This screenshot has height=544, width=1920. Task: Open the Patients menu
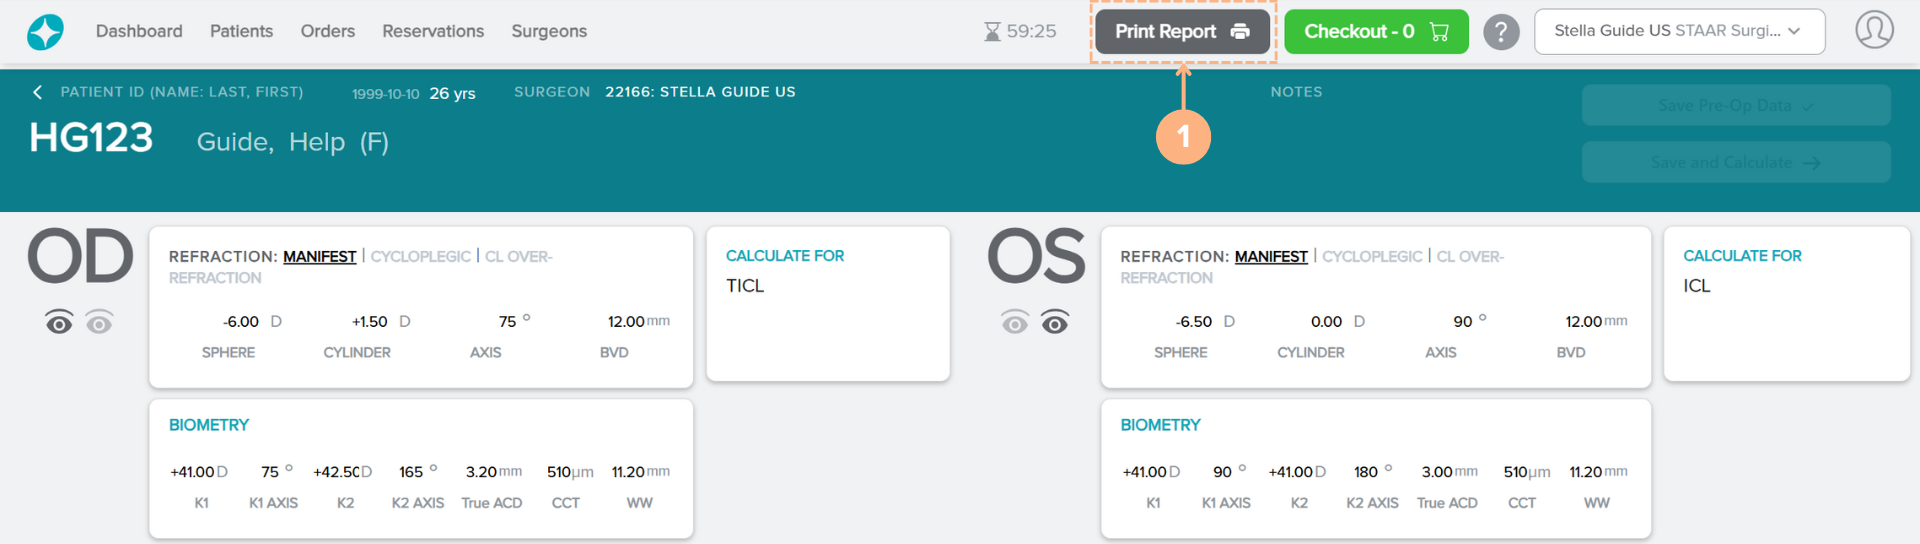click(x=241, y=31)
